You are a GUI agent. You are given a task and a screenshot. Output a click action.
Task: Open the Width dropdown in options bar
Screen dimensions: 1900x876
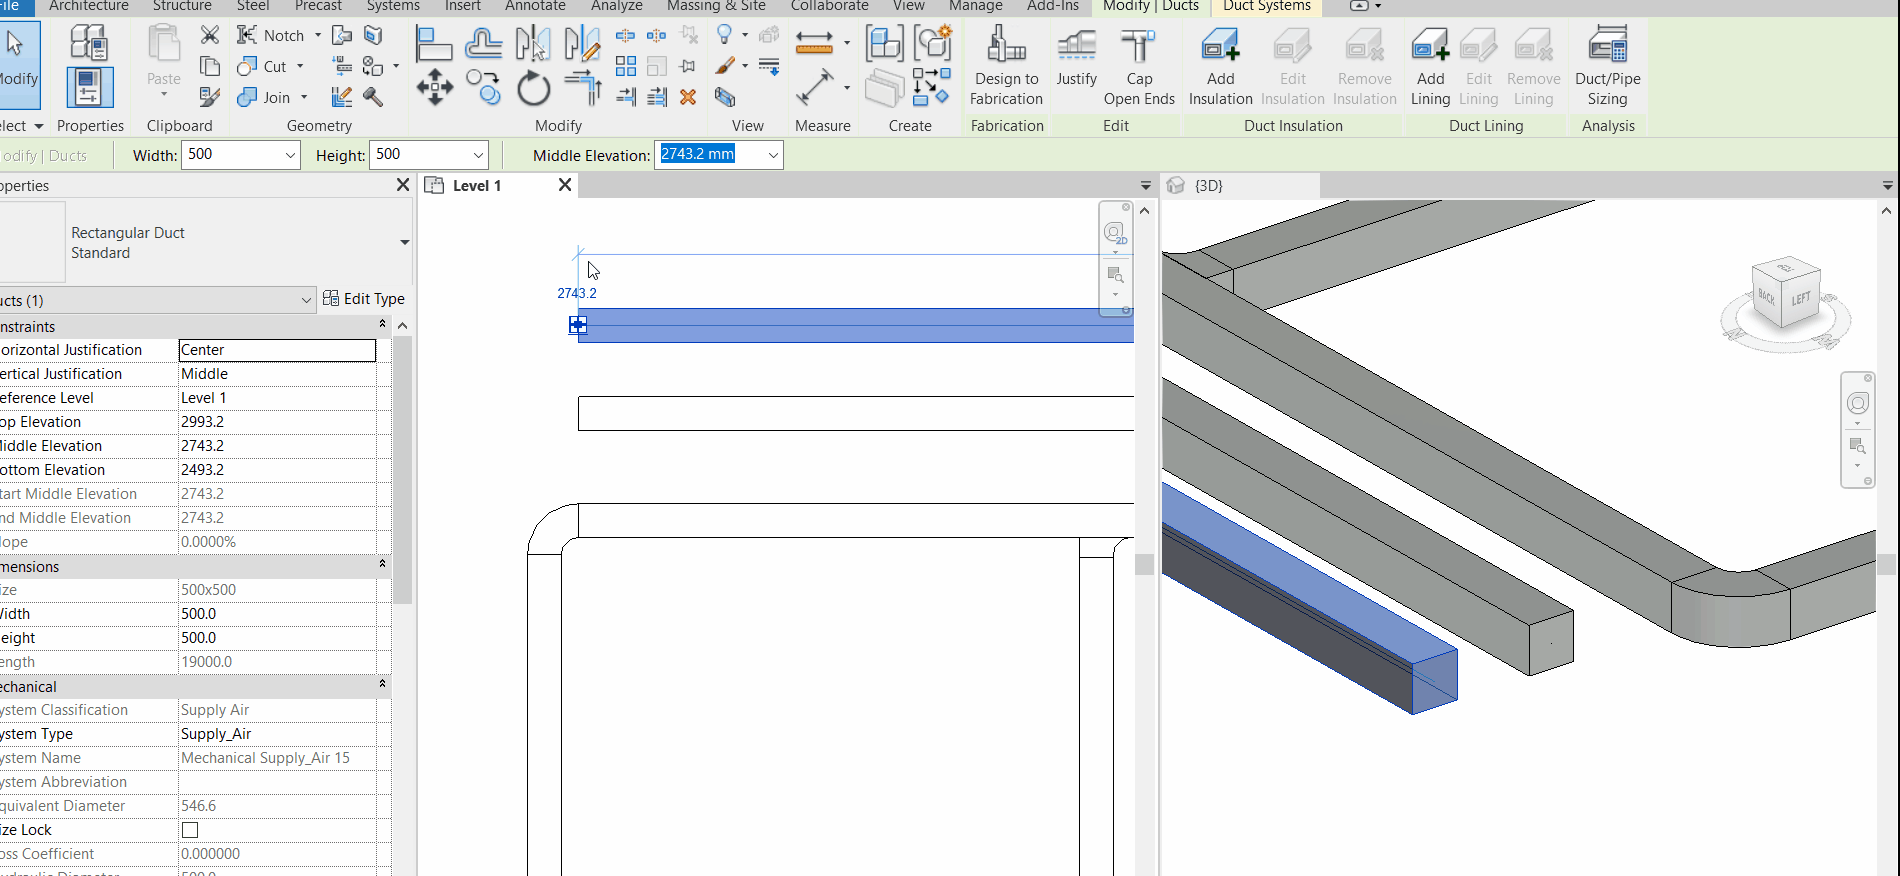click(x=290, y=155)
